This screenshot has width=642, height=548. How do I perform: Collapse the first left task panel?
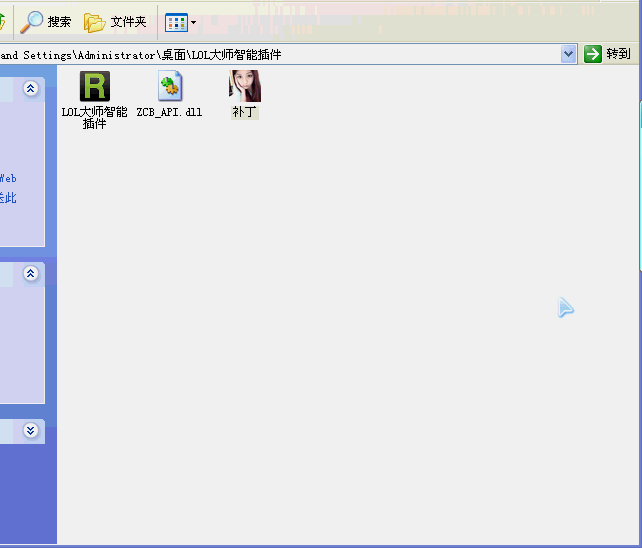31,89
